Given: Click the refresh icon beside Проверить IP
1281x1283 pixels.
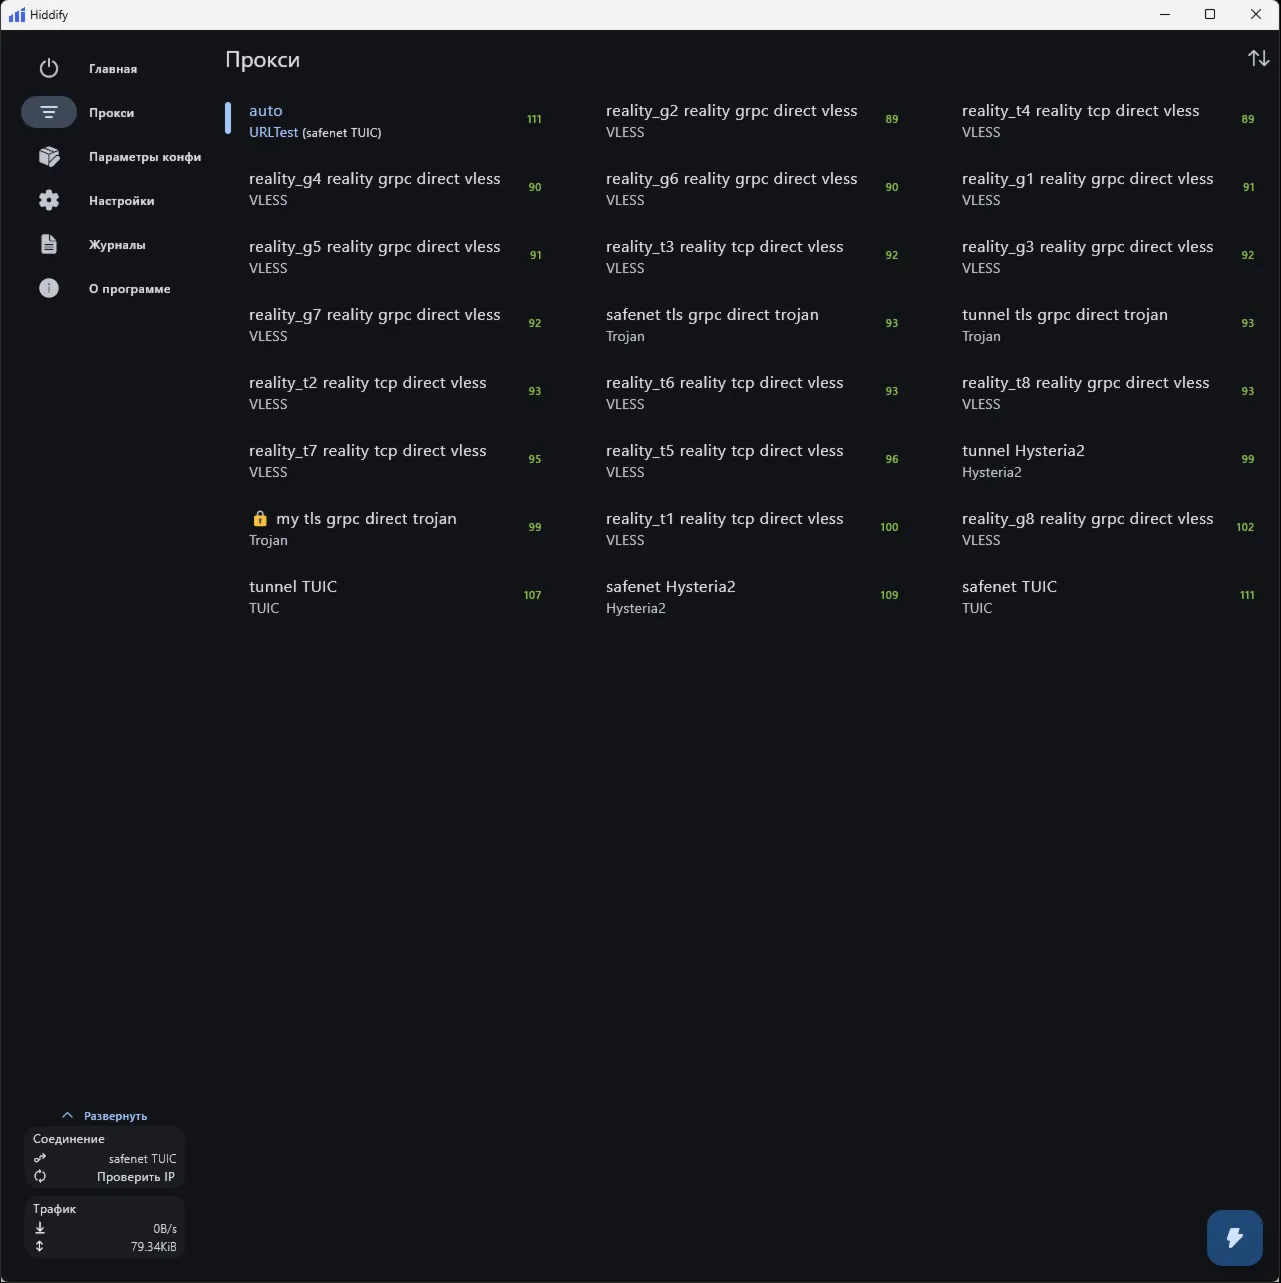Looking at the screenshot, I should (x=40, y=1177).
